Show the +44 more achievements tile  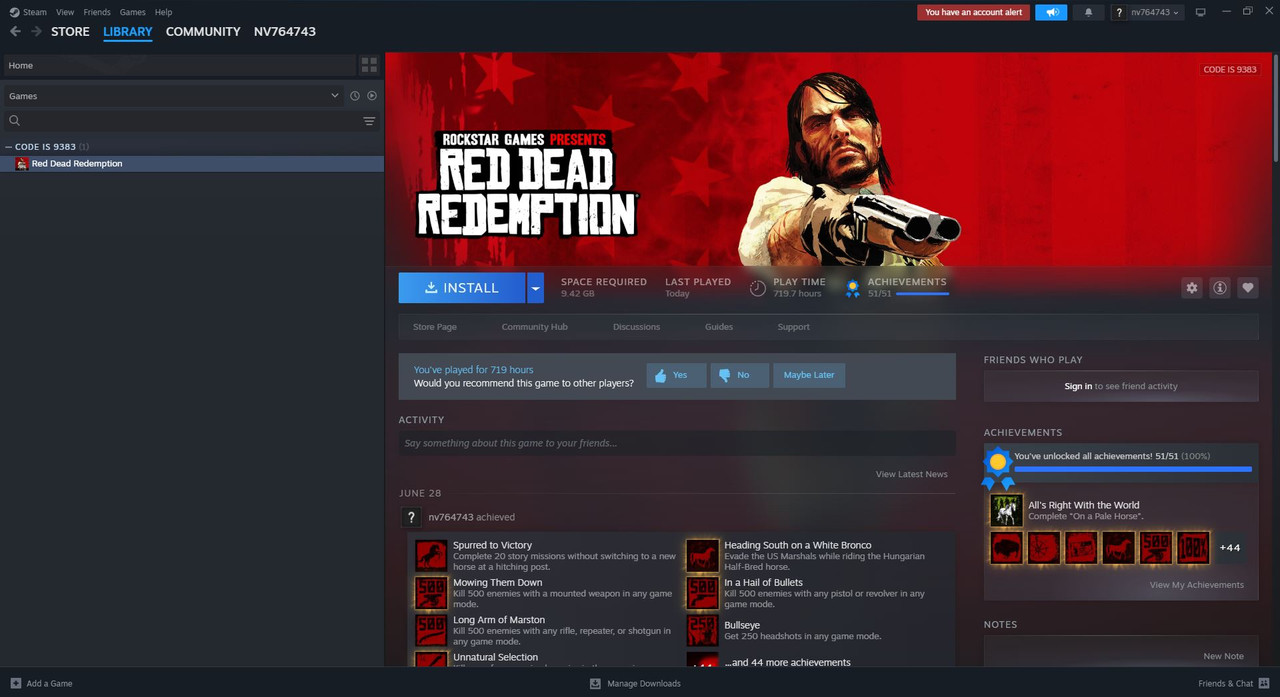tap(1230, 548)
